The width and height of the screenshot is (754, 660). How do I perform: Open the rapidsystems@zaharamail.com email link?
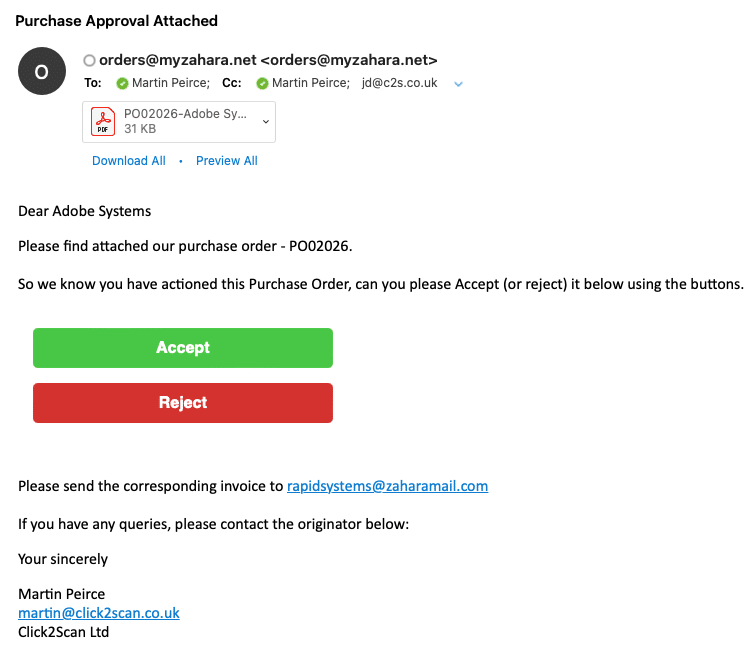[x=388, y=486]
